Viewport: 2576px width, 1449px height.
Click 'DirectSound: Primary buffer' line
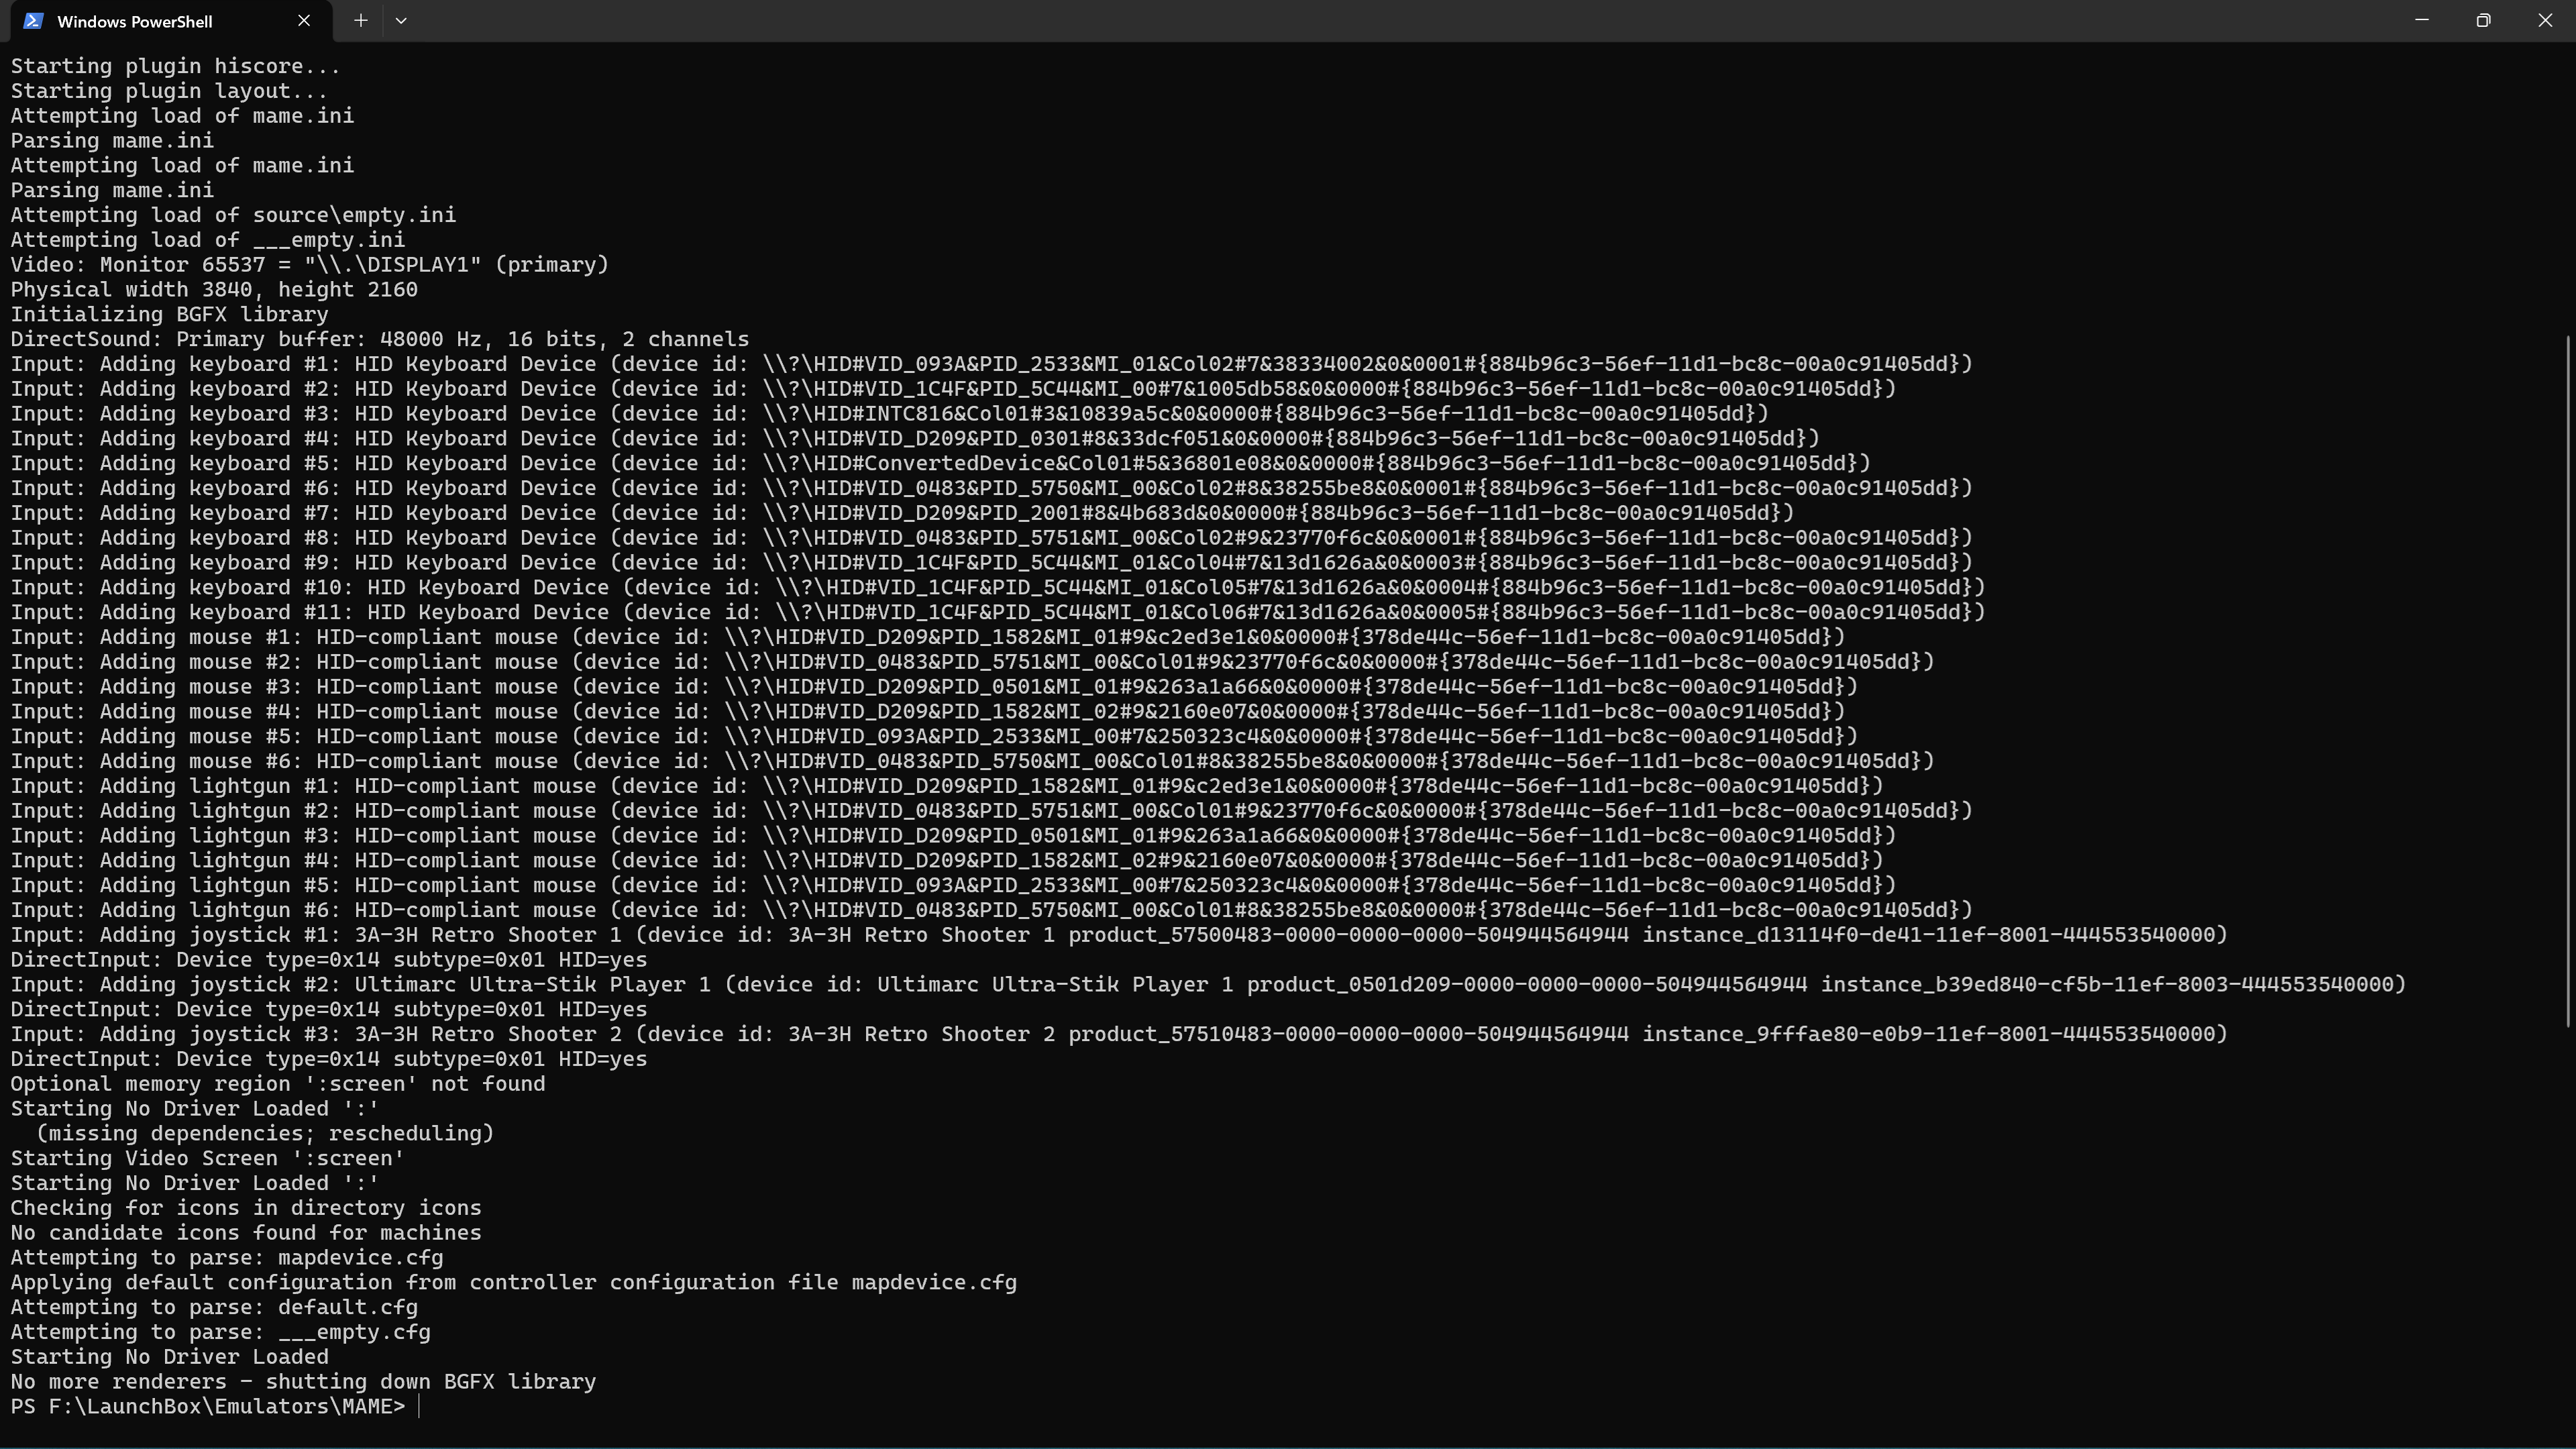380,339
